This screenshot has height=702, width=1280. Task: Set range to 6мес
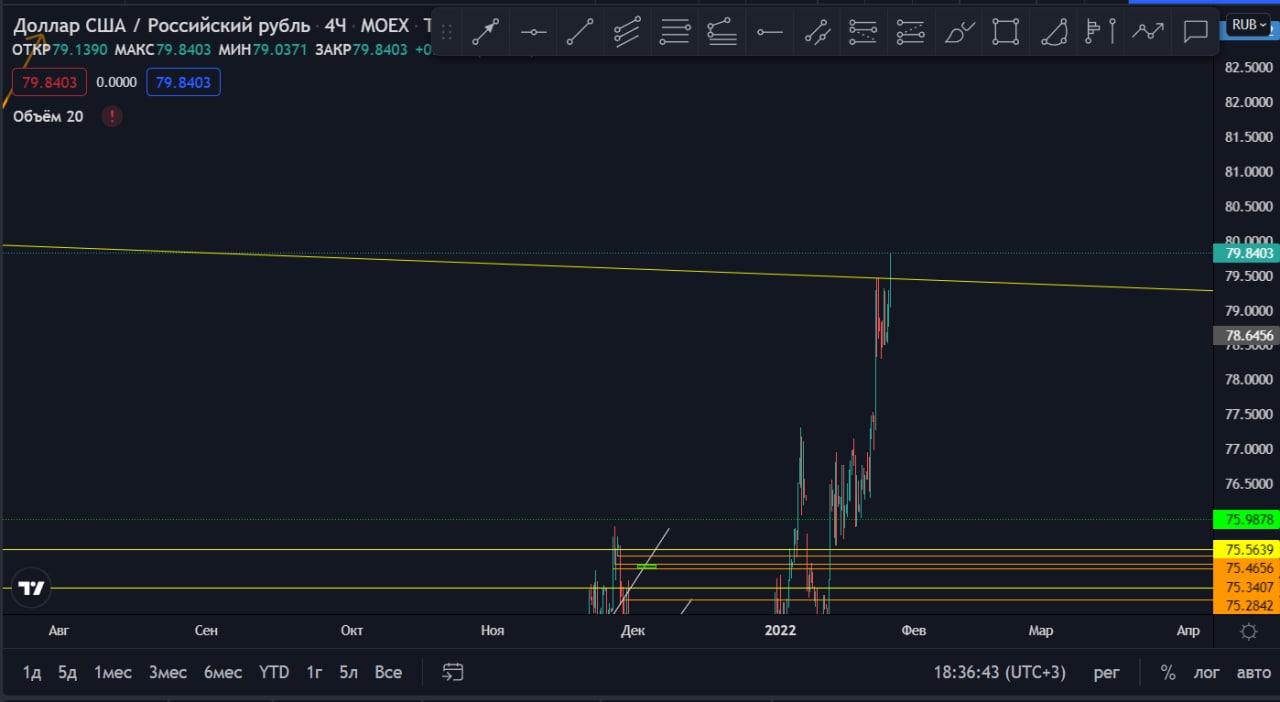click(x=223, y=672)
